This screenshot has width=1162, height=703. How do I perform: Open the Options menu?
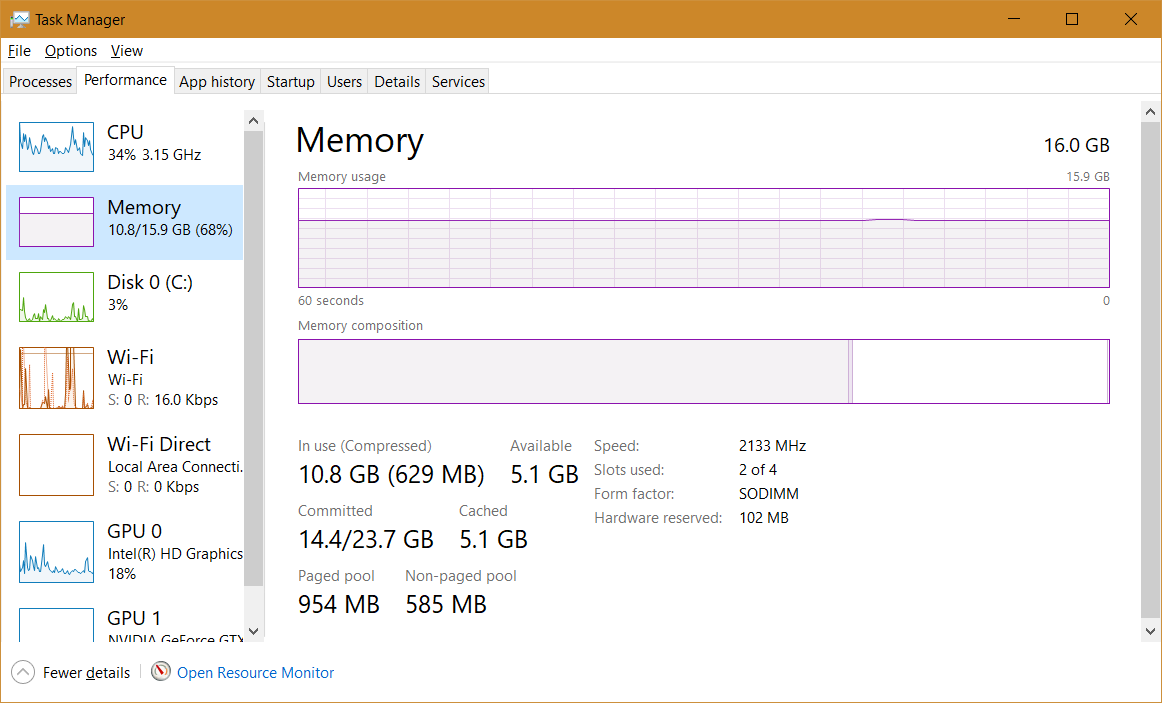[71, 51]
